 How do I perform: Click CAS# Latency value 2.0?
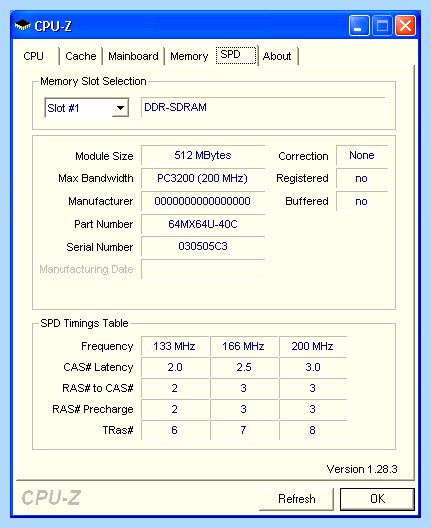pos(175,367)
